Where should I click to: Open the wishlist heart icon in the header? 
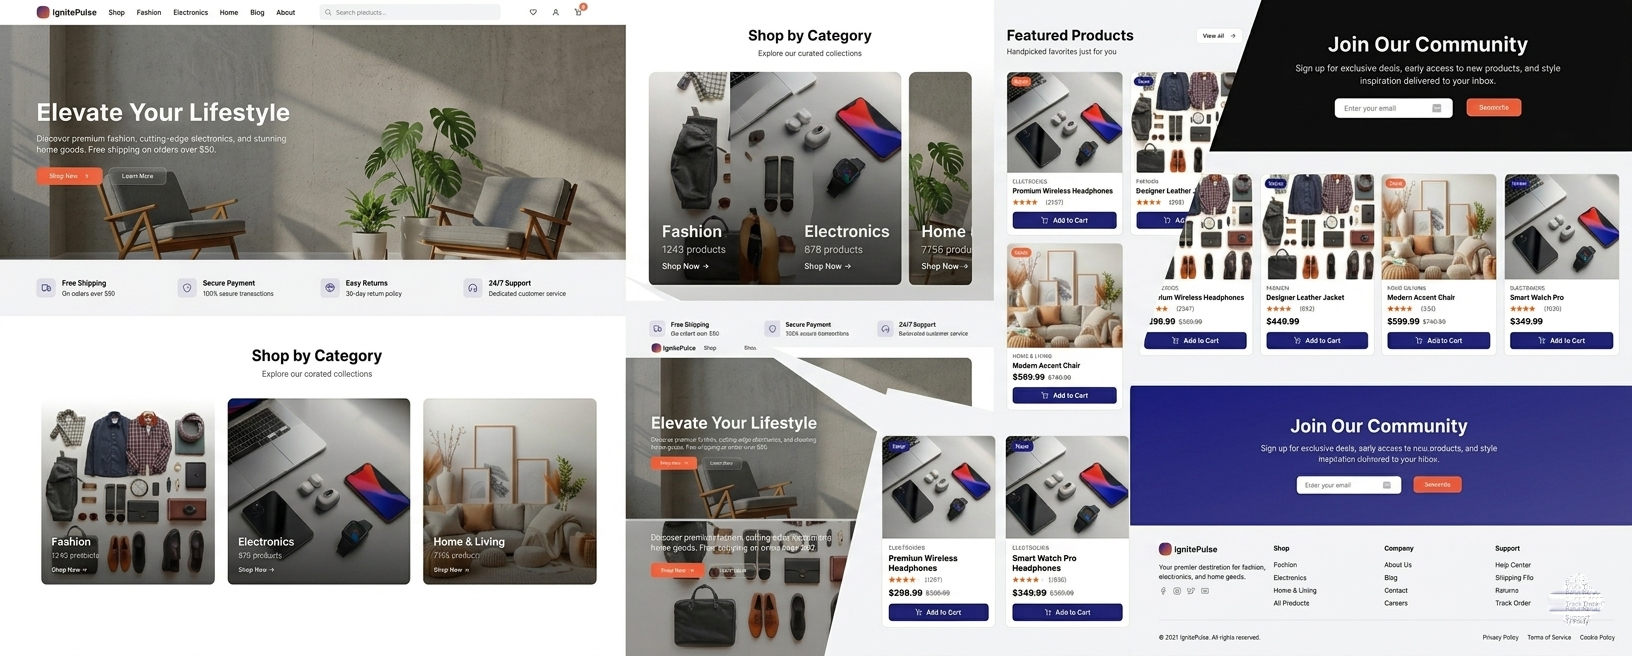(x=533, y=12)
